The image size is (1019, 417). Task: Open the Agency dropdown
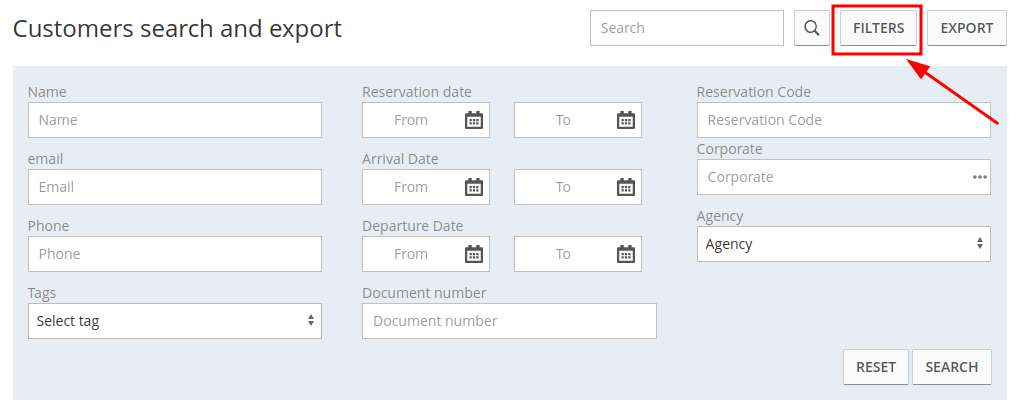(x=842, y=244)
